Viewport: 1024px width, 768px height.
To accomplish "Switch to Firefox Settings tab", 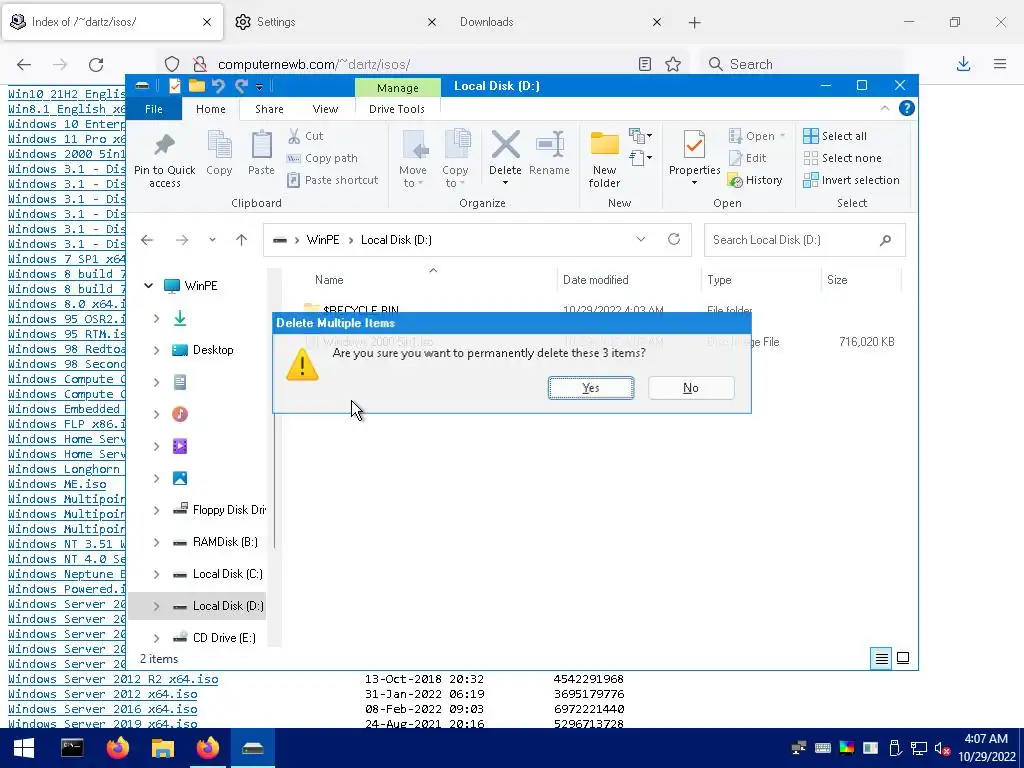I will tap(335, 22).
